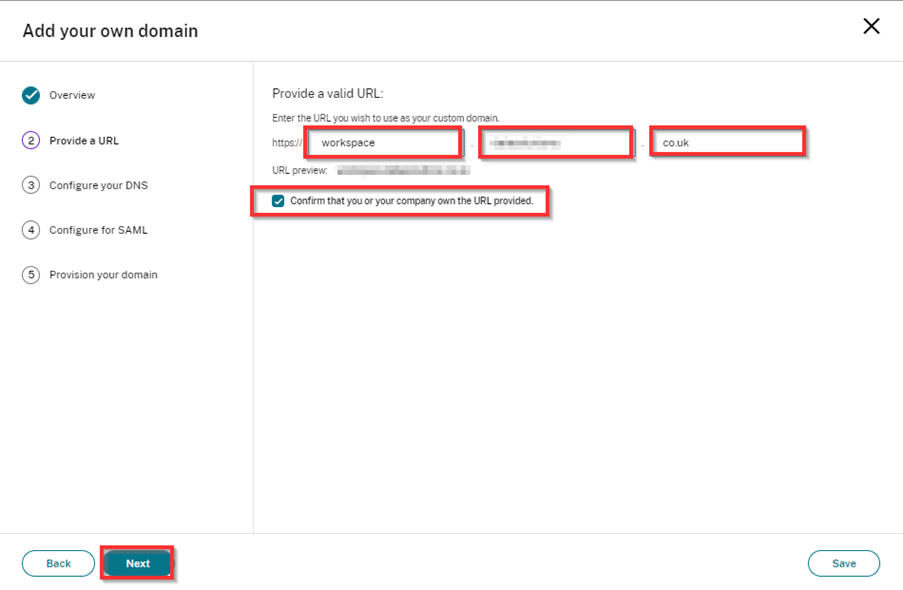The image size is (903, 590).
Task: Click the co.uk TLD input box
Action: coord(728,142)
